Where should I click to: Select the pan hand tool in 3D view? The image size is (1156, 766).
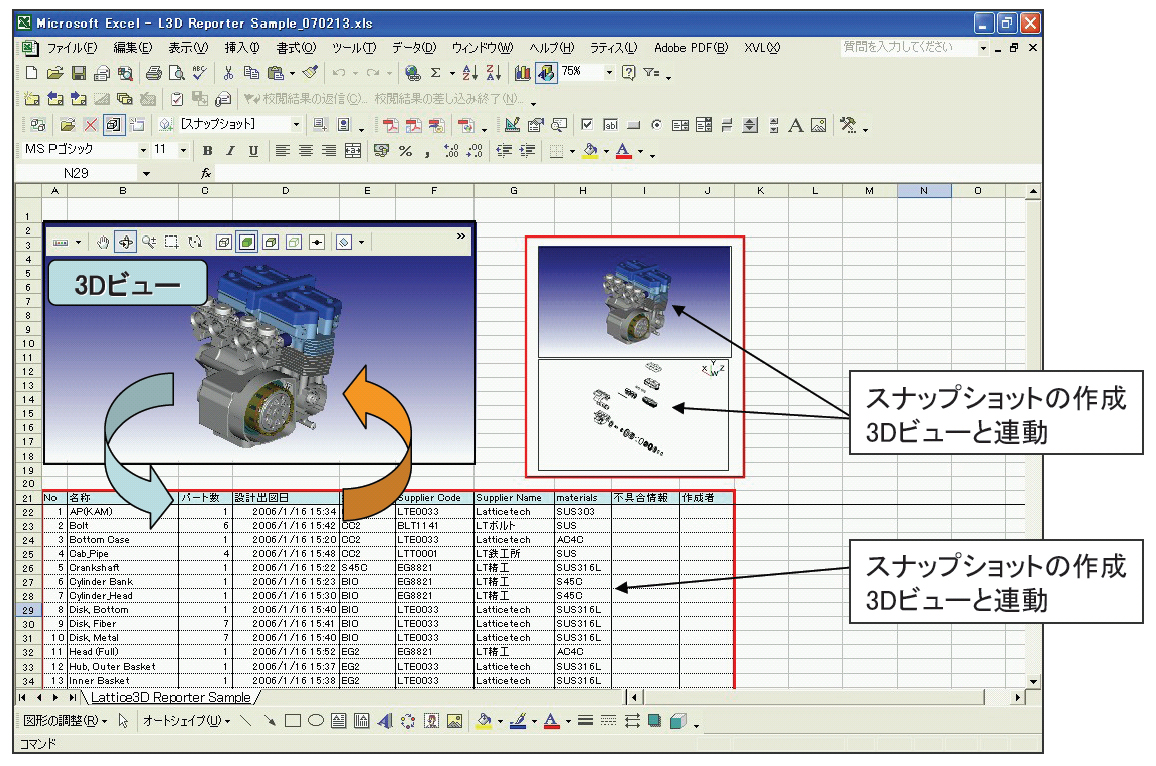pos(103,243)
